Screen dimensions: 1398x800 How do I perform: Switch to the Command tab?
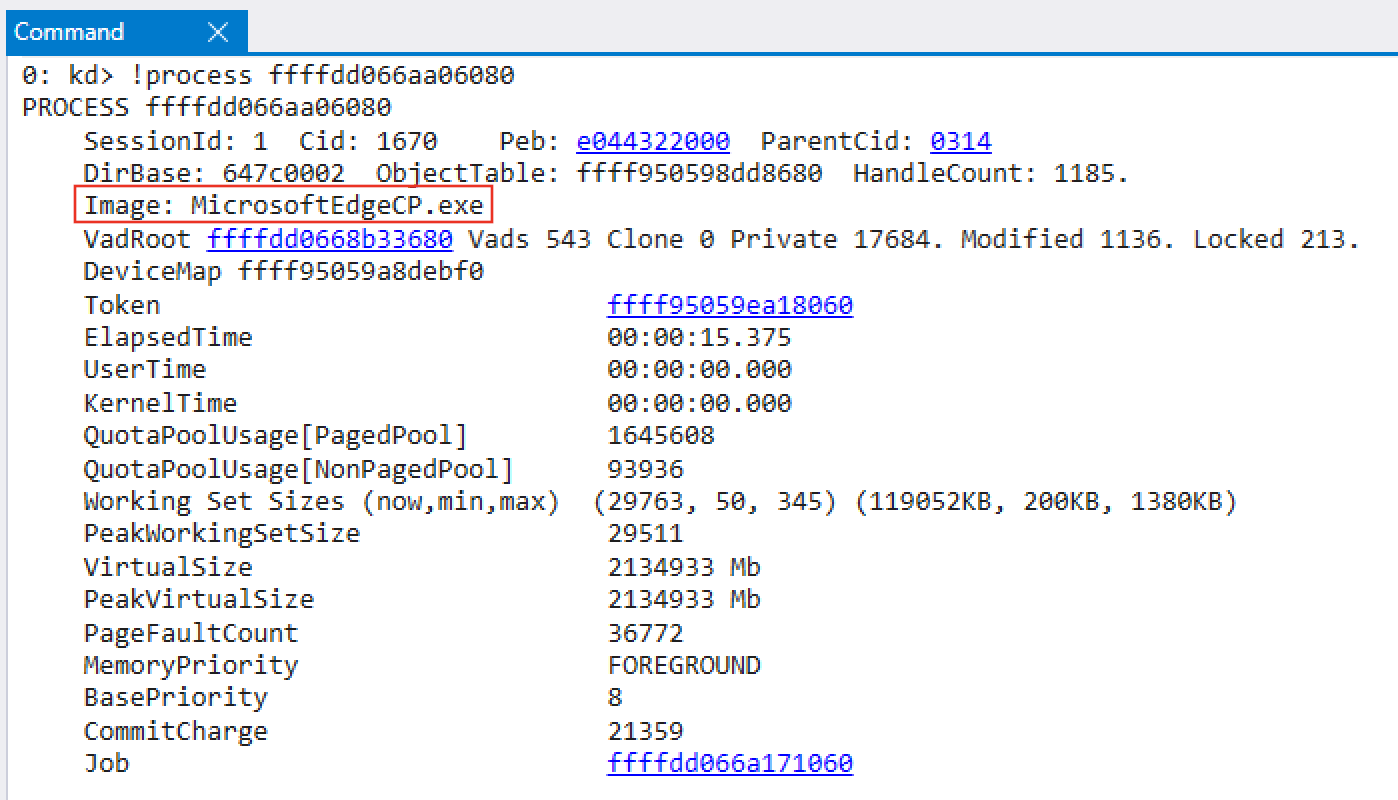tap(69, 32)
